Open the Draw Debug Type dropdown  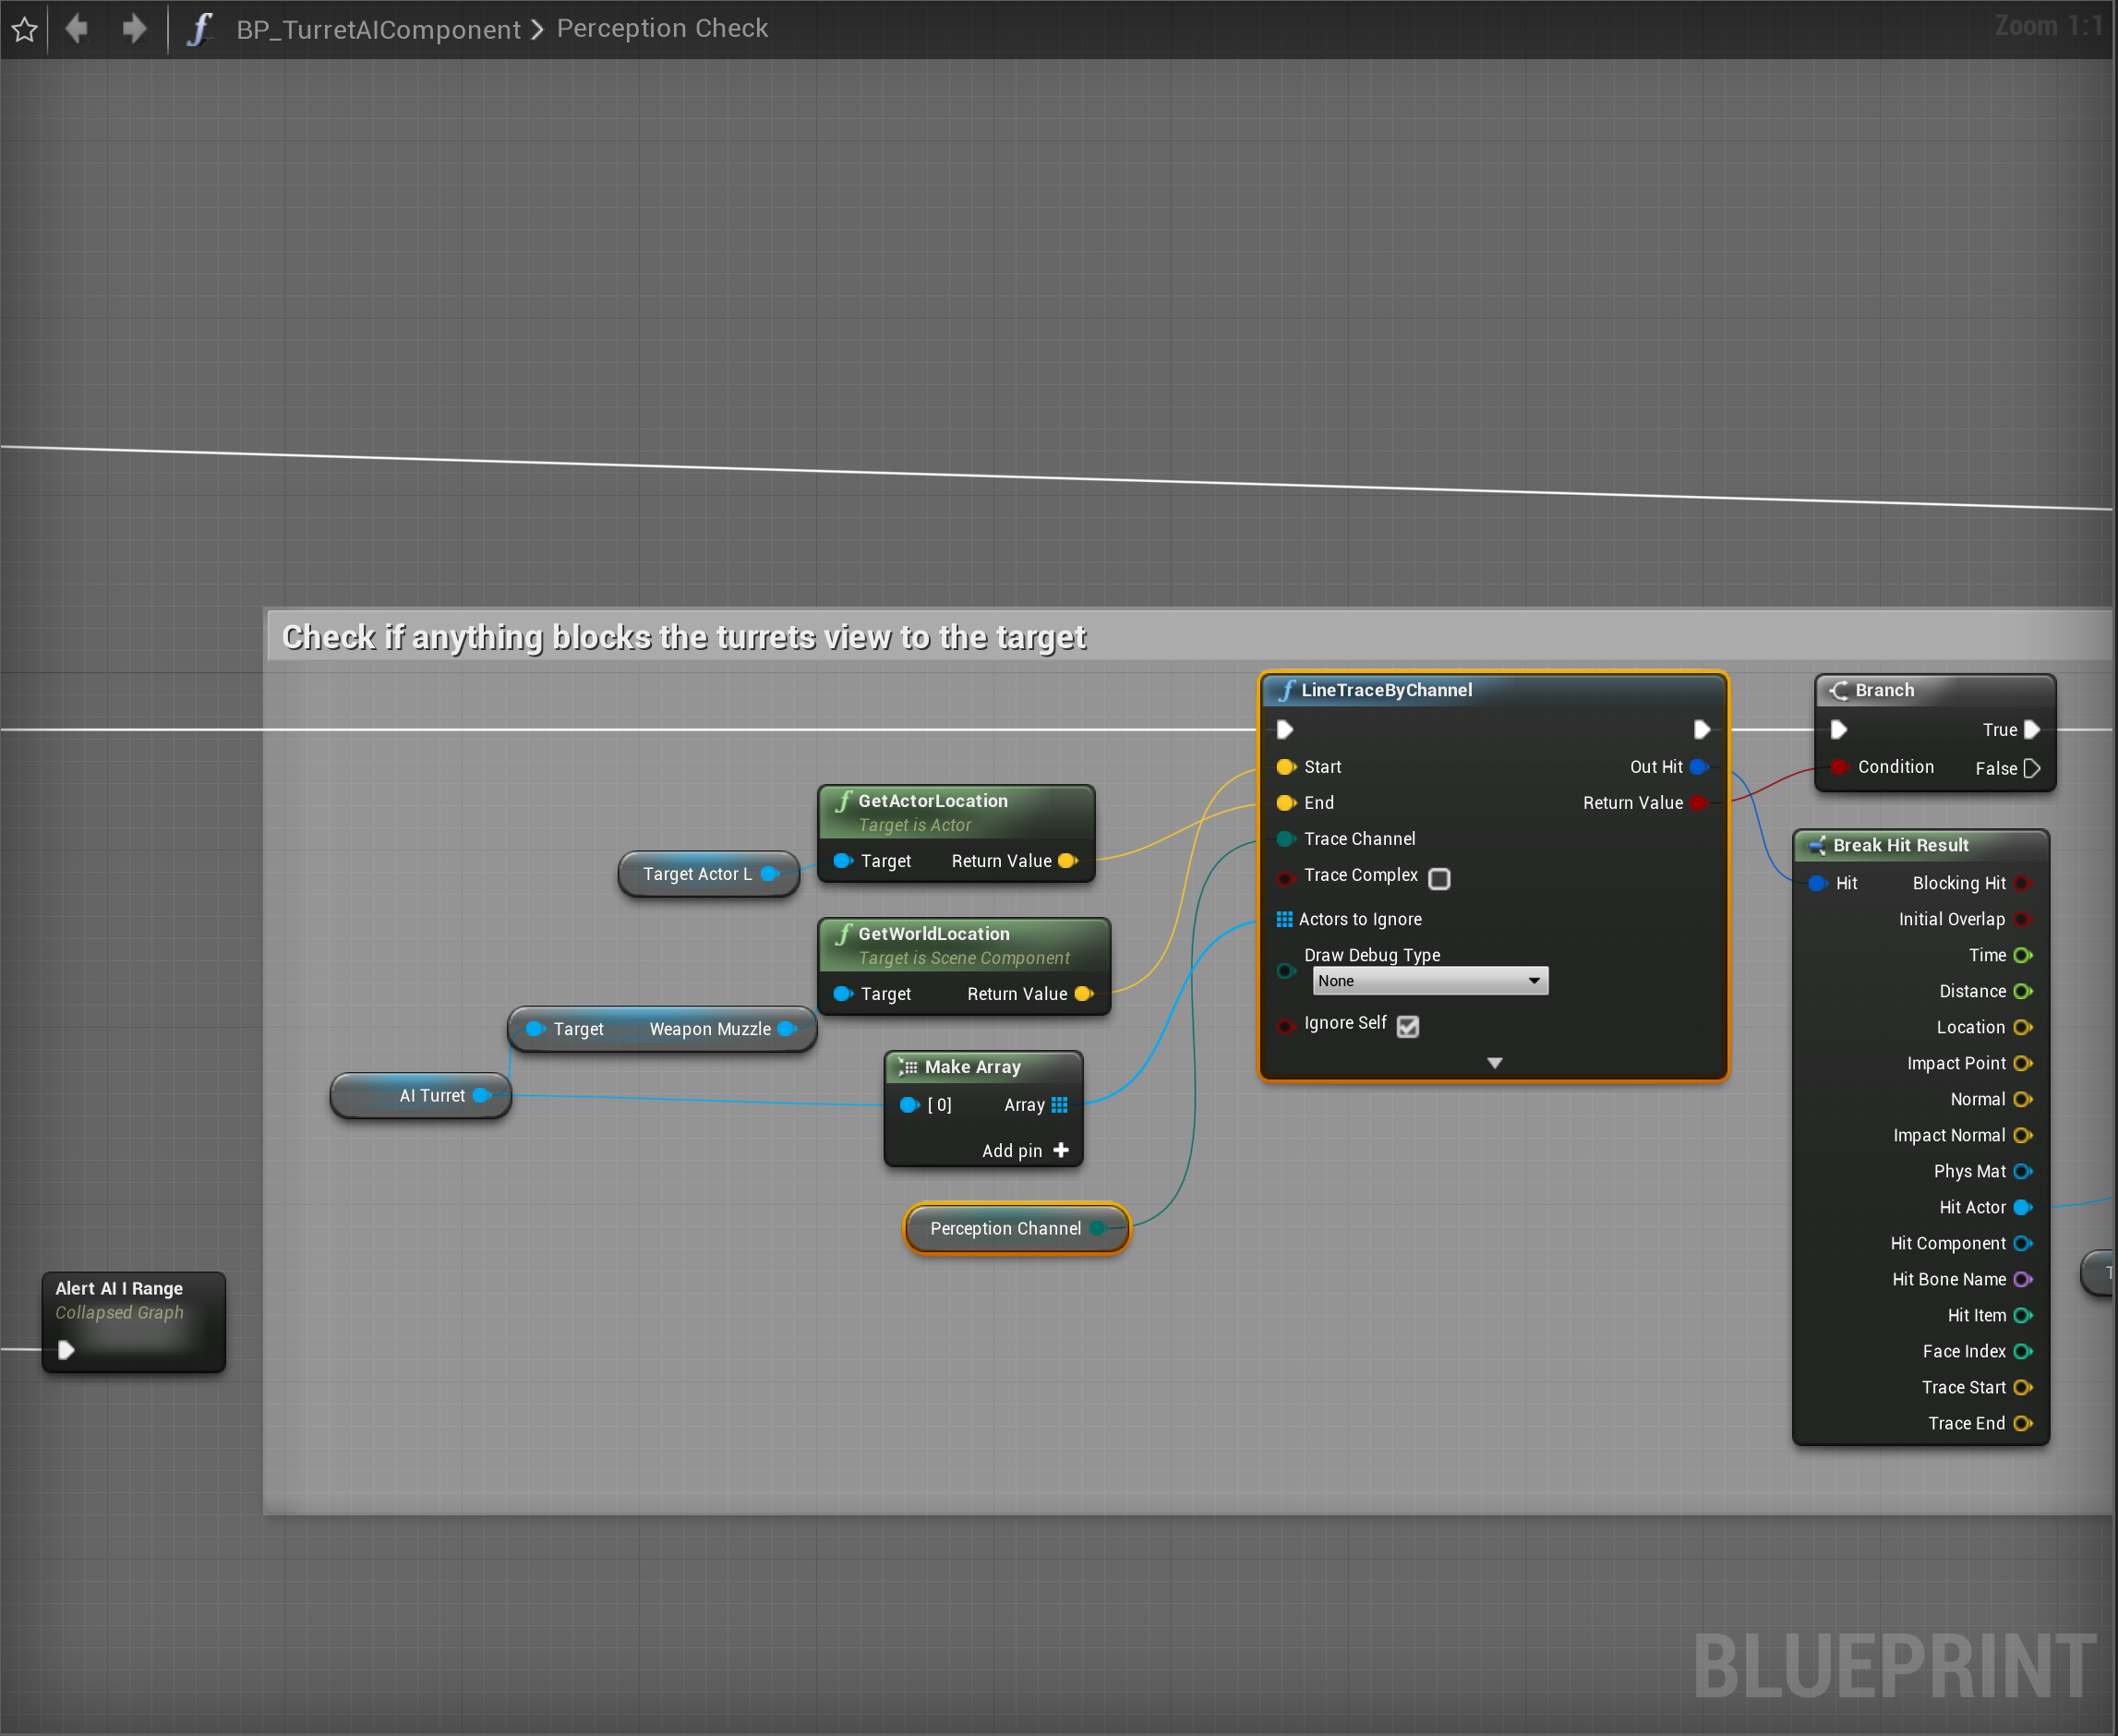(x=1429, y=981)
